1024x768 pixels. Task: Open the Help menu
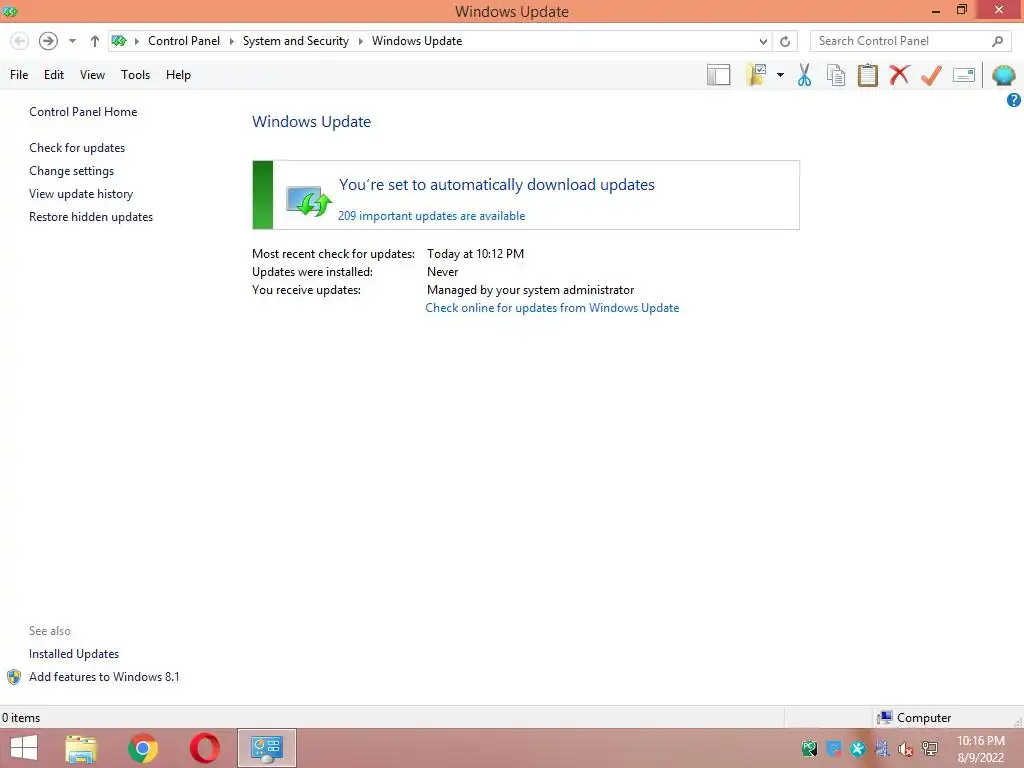click(178, 75)
